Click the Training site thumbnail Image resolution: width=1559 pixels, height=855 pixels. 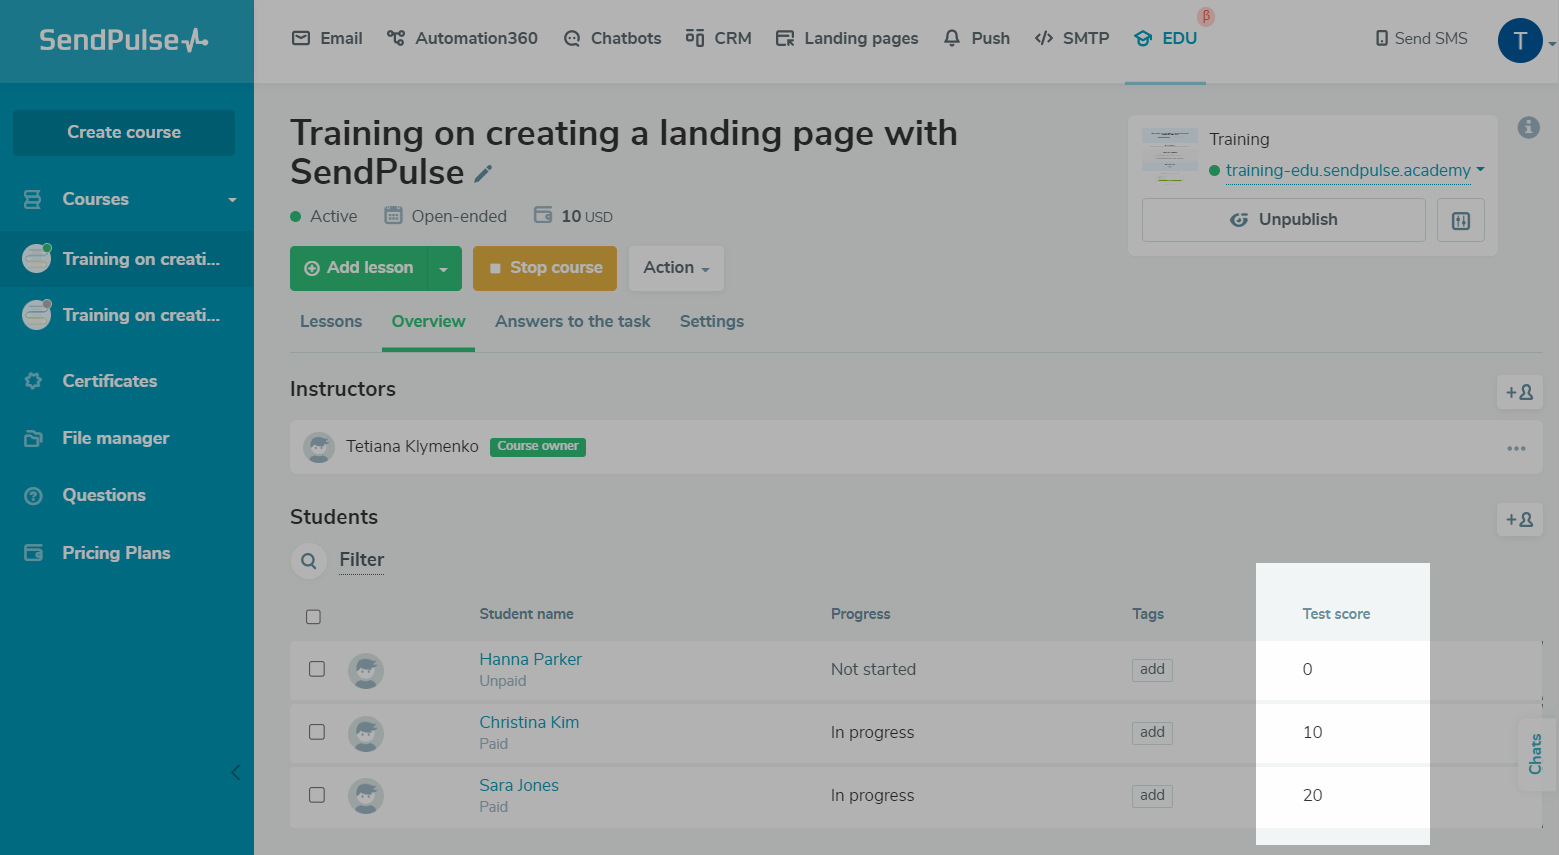[x=1170, y=154]
